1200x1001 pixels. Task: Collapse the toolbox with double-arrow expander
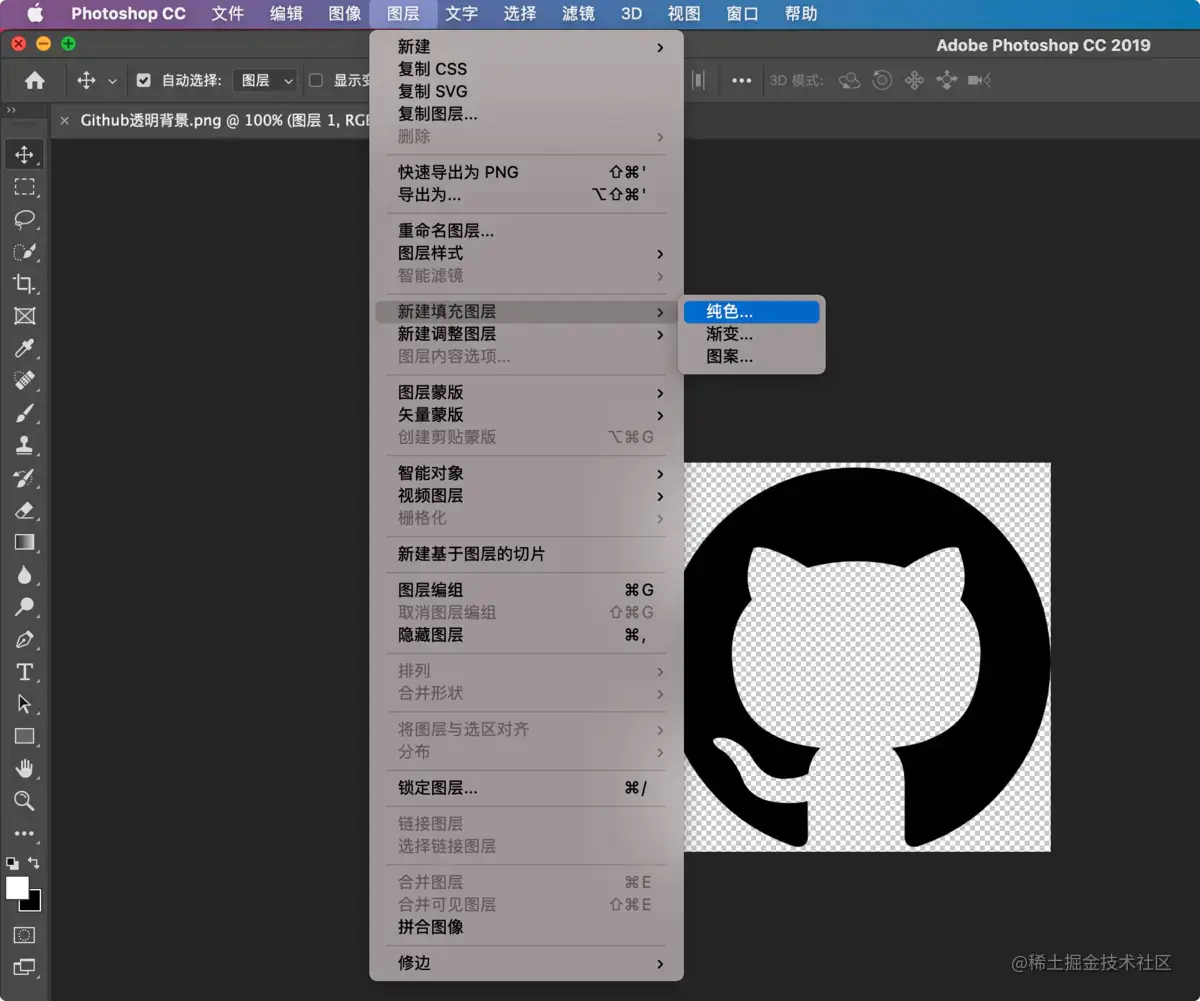11,110
